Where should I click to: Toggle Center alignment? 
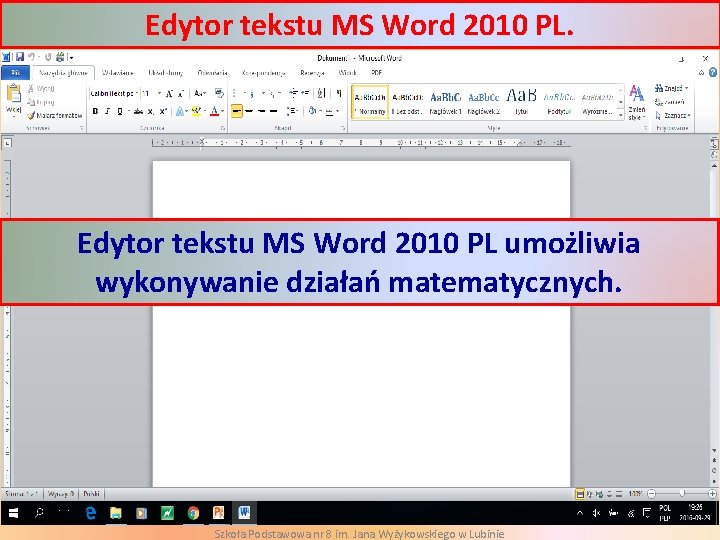pos(249,111)
